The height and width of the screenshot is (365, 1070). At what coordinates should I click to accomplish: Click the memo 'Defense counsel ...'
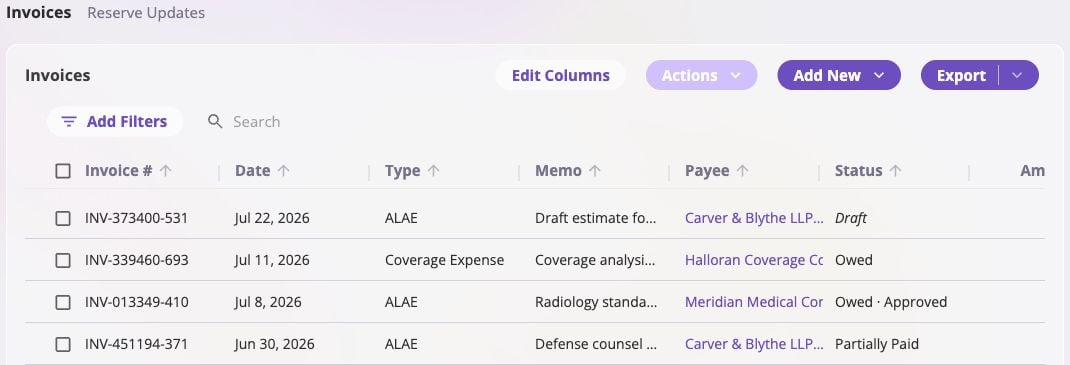597,344
